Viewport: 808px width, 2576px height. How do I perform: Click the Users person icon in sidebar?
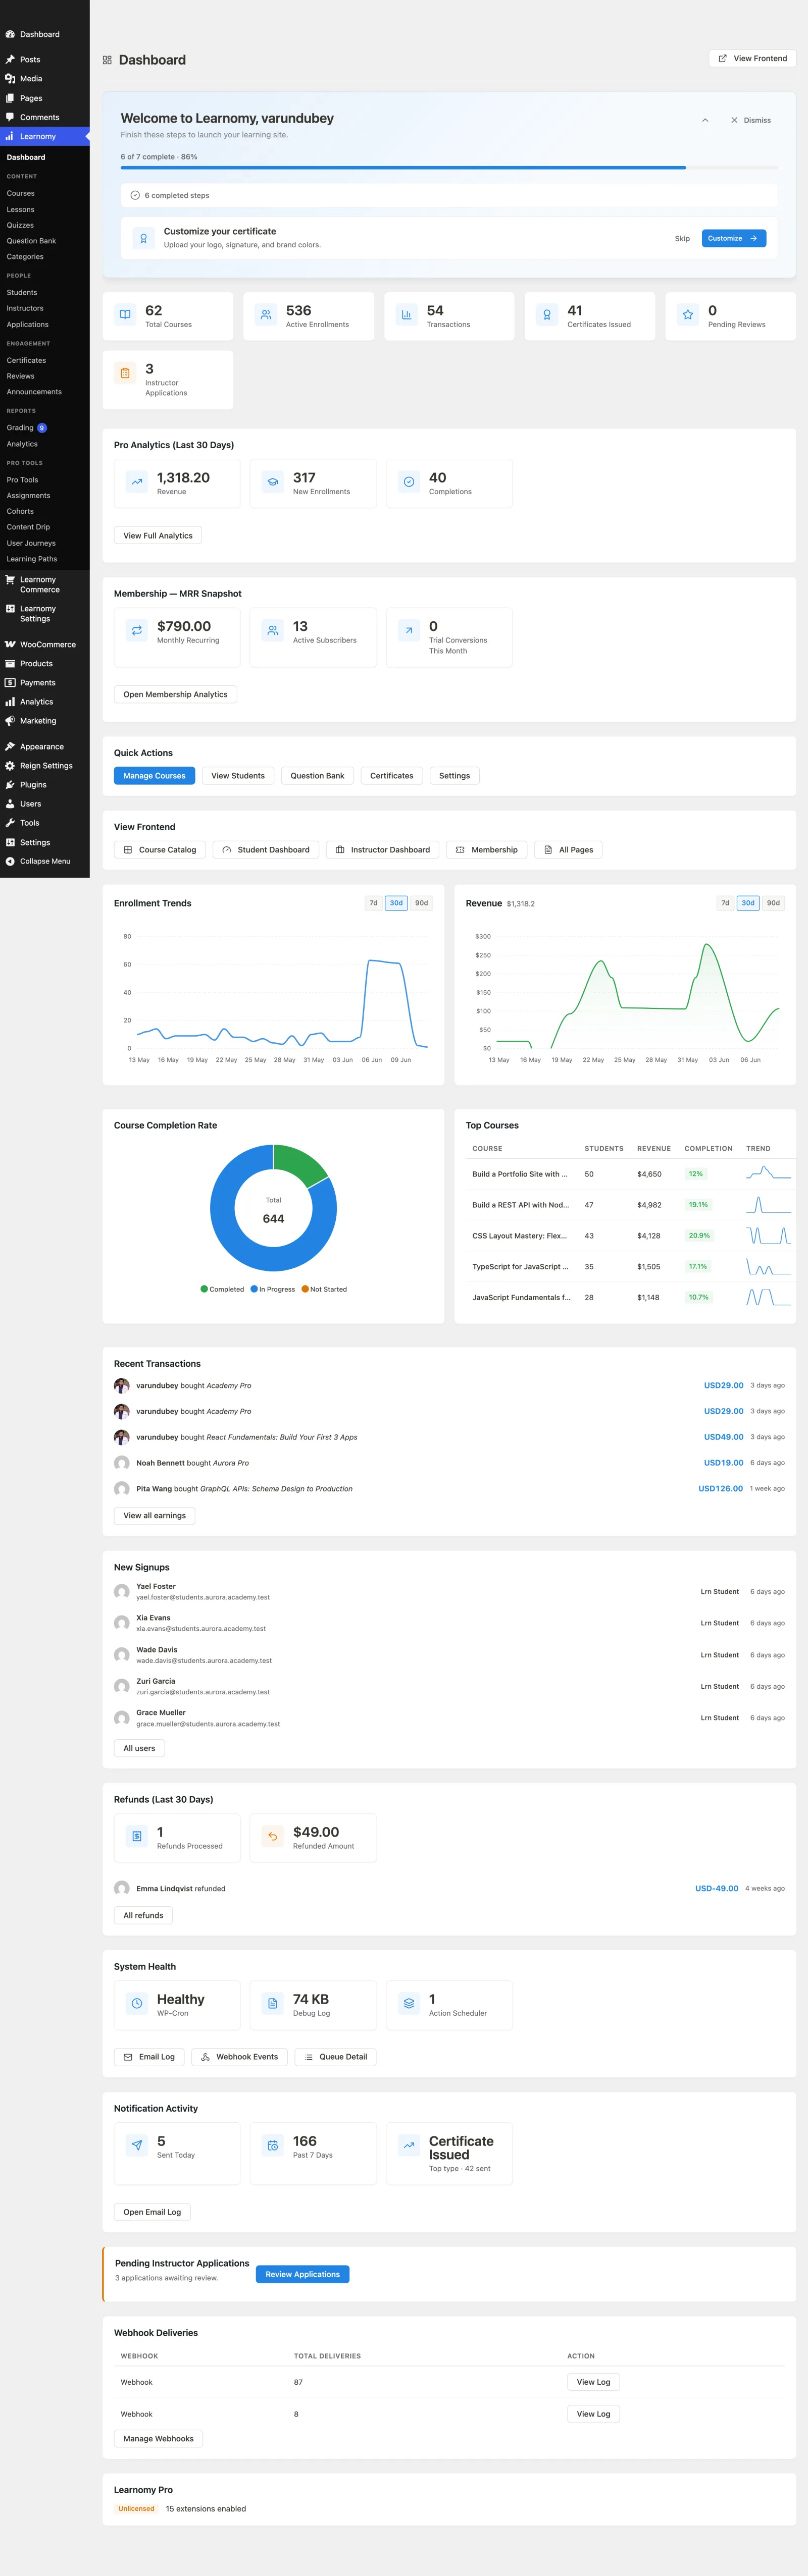coord(10,803)
